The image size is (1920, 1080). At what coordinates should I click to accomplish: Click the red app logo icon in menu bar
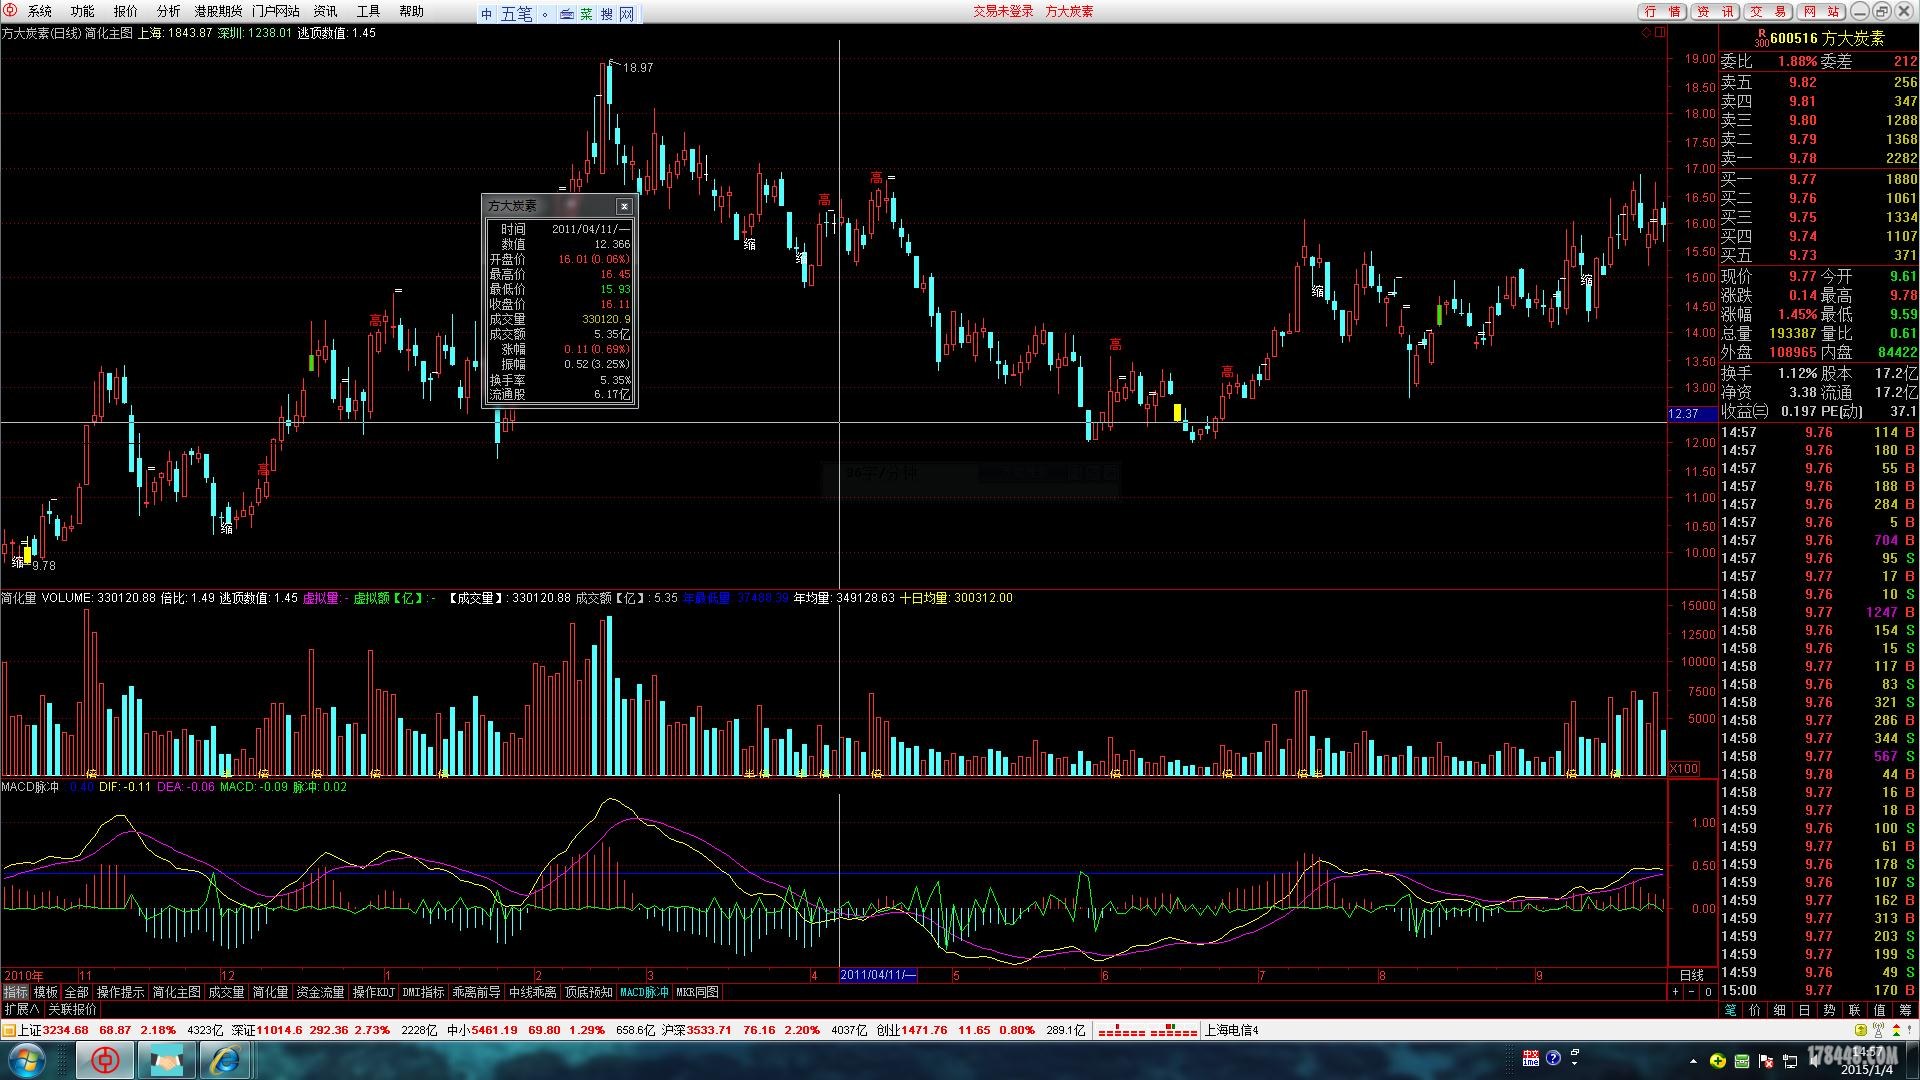point(10,10)
